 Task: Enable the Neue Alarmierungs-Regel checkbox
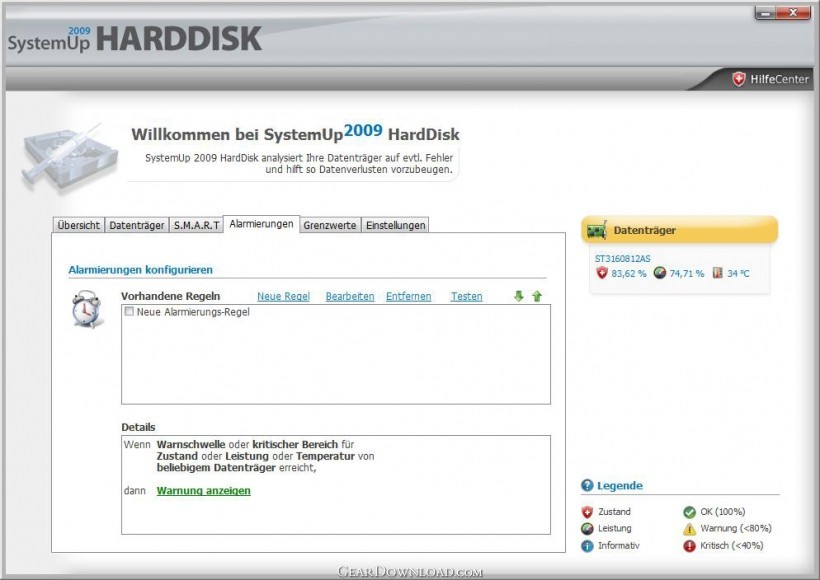click(x=129, y=311)
